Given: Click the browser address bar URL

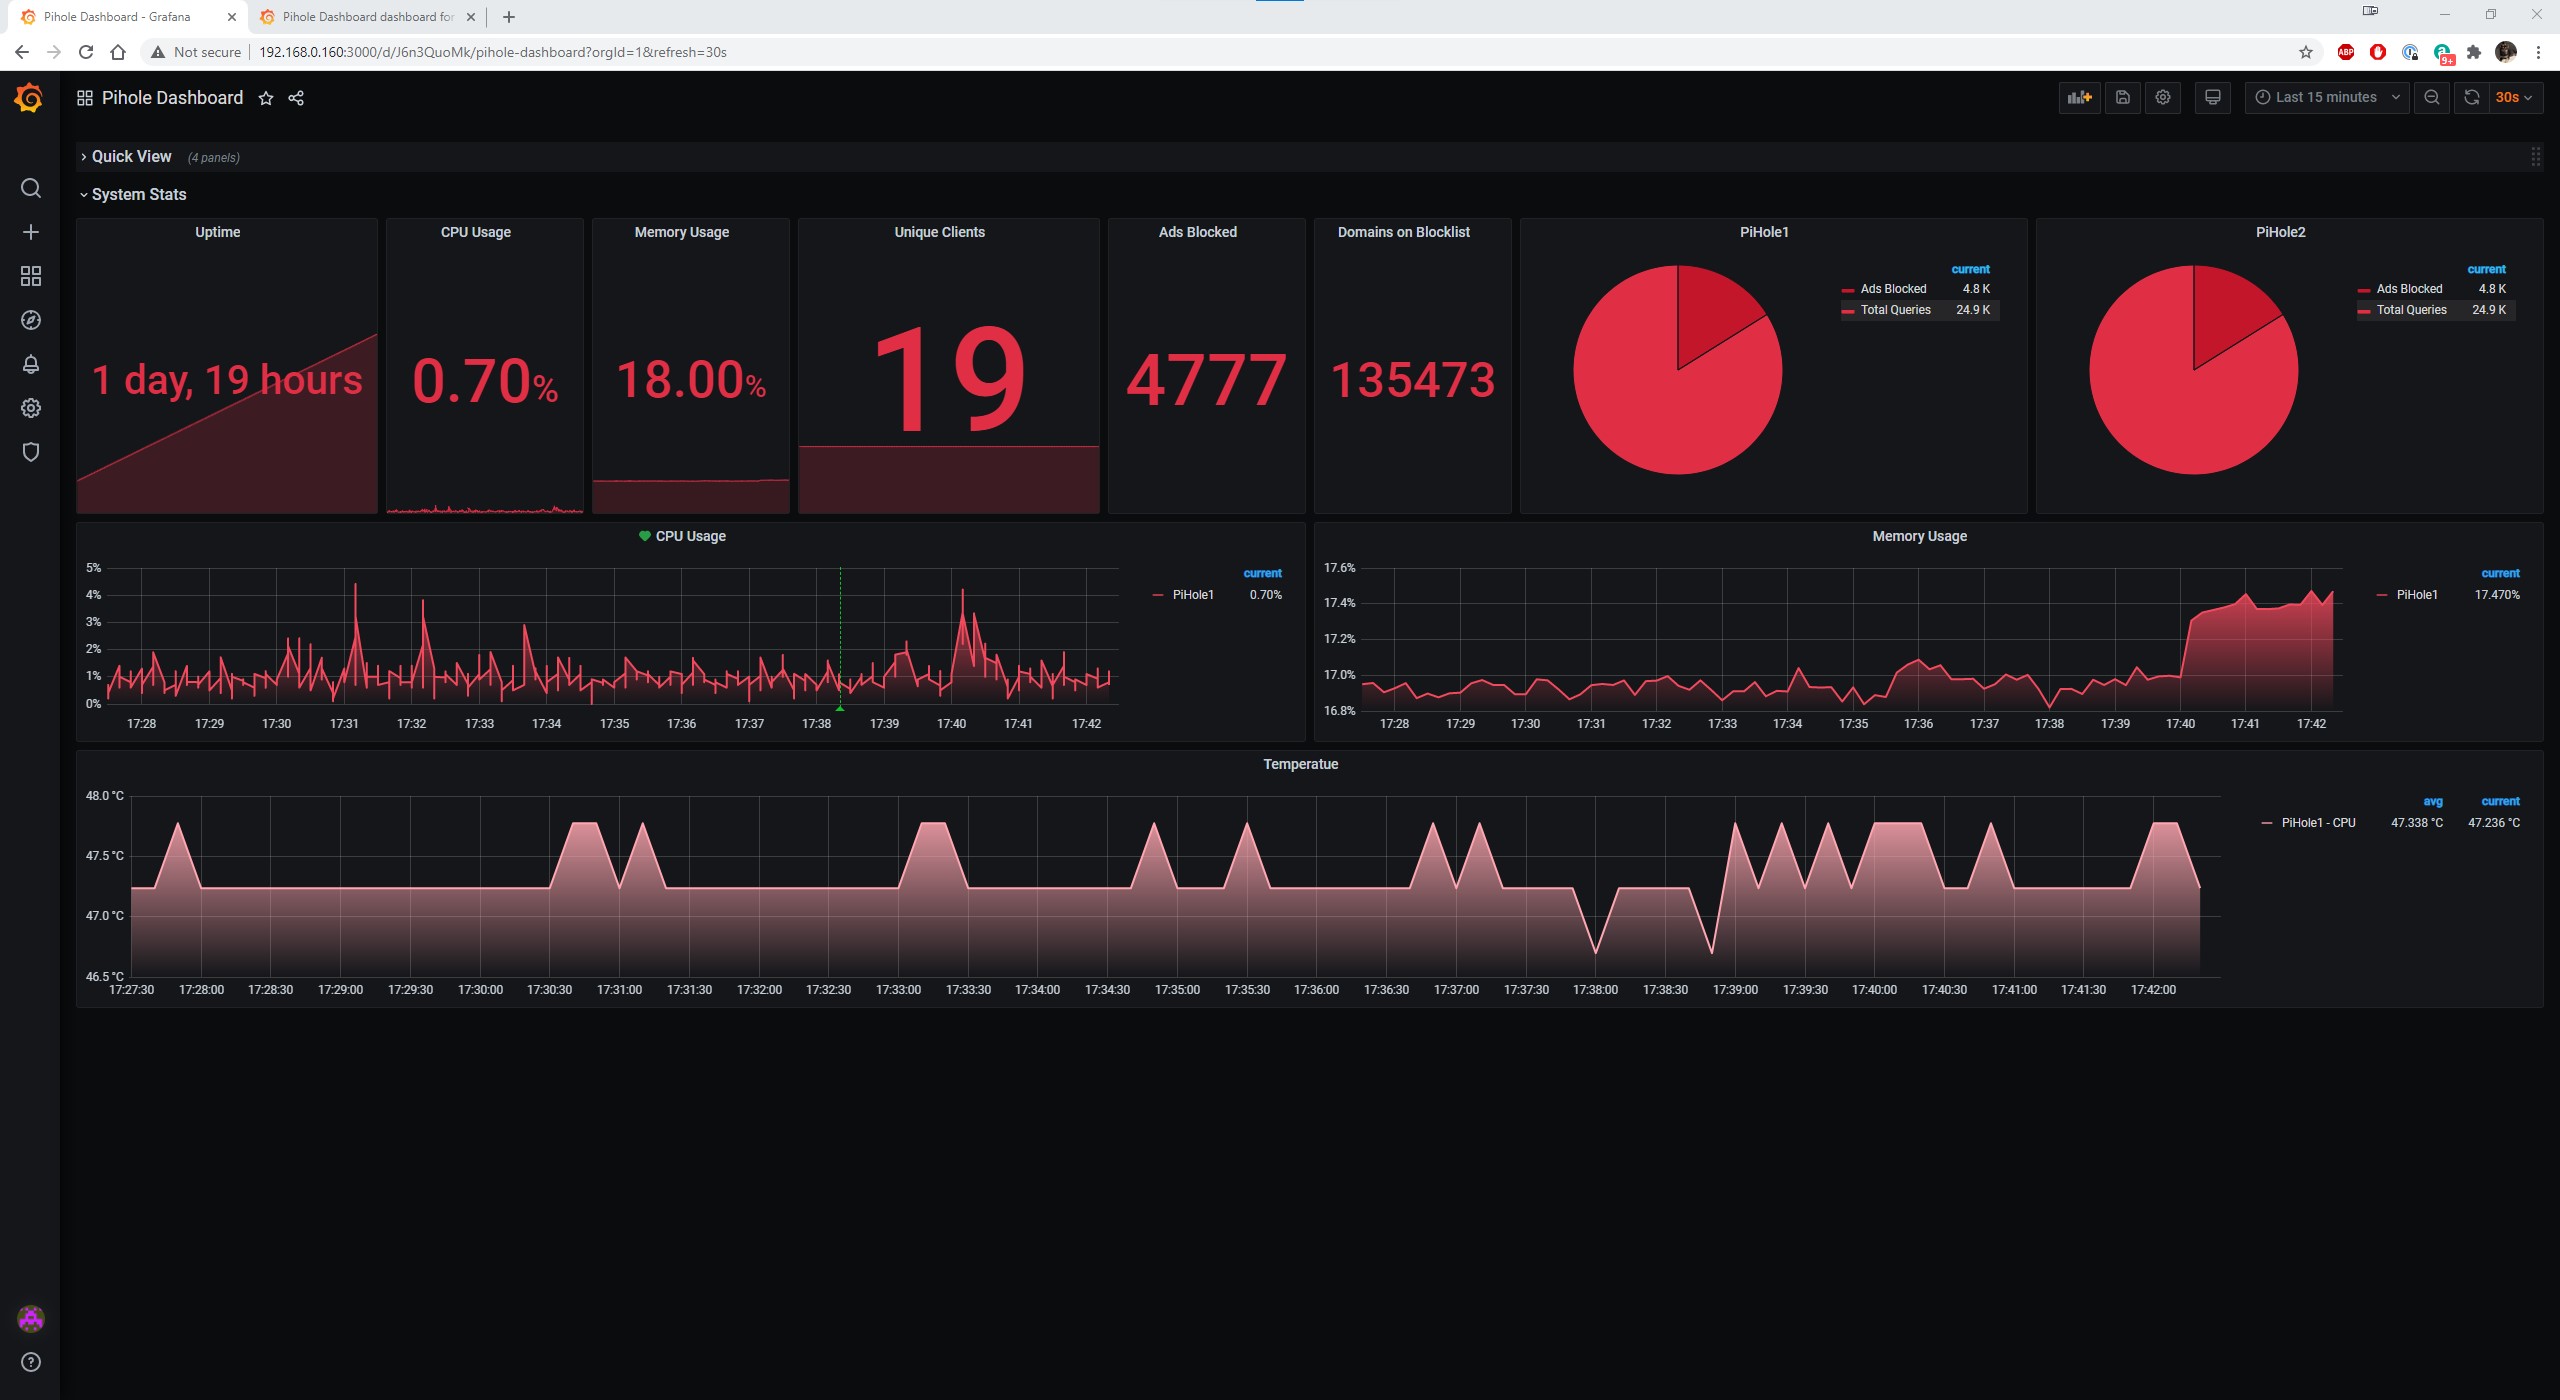Looking at the screenshot, I should (x=492, y=52).
